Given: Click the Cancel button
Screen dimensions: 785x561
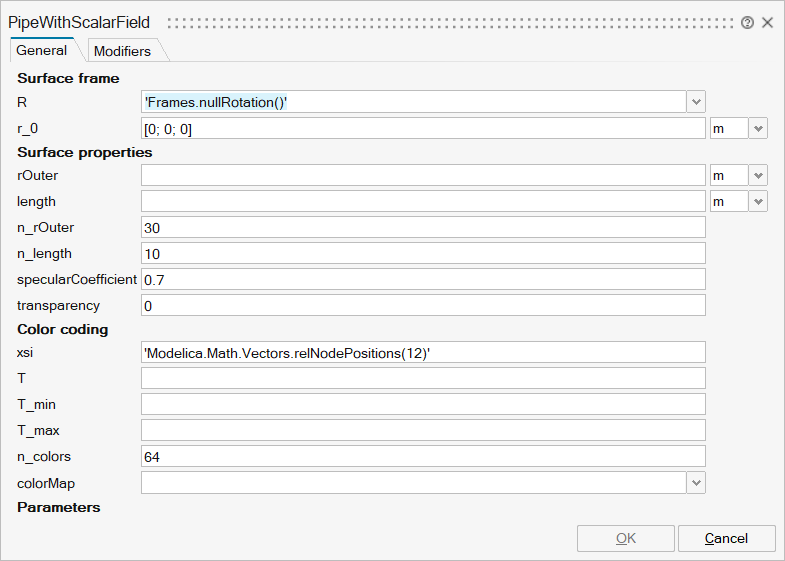Looking at the screenshot, I should (x=726, y=538).
